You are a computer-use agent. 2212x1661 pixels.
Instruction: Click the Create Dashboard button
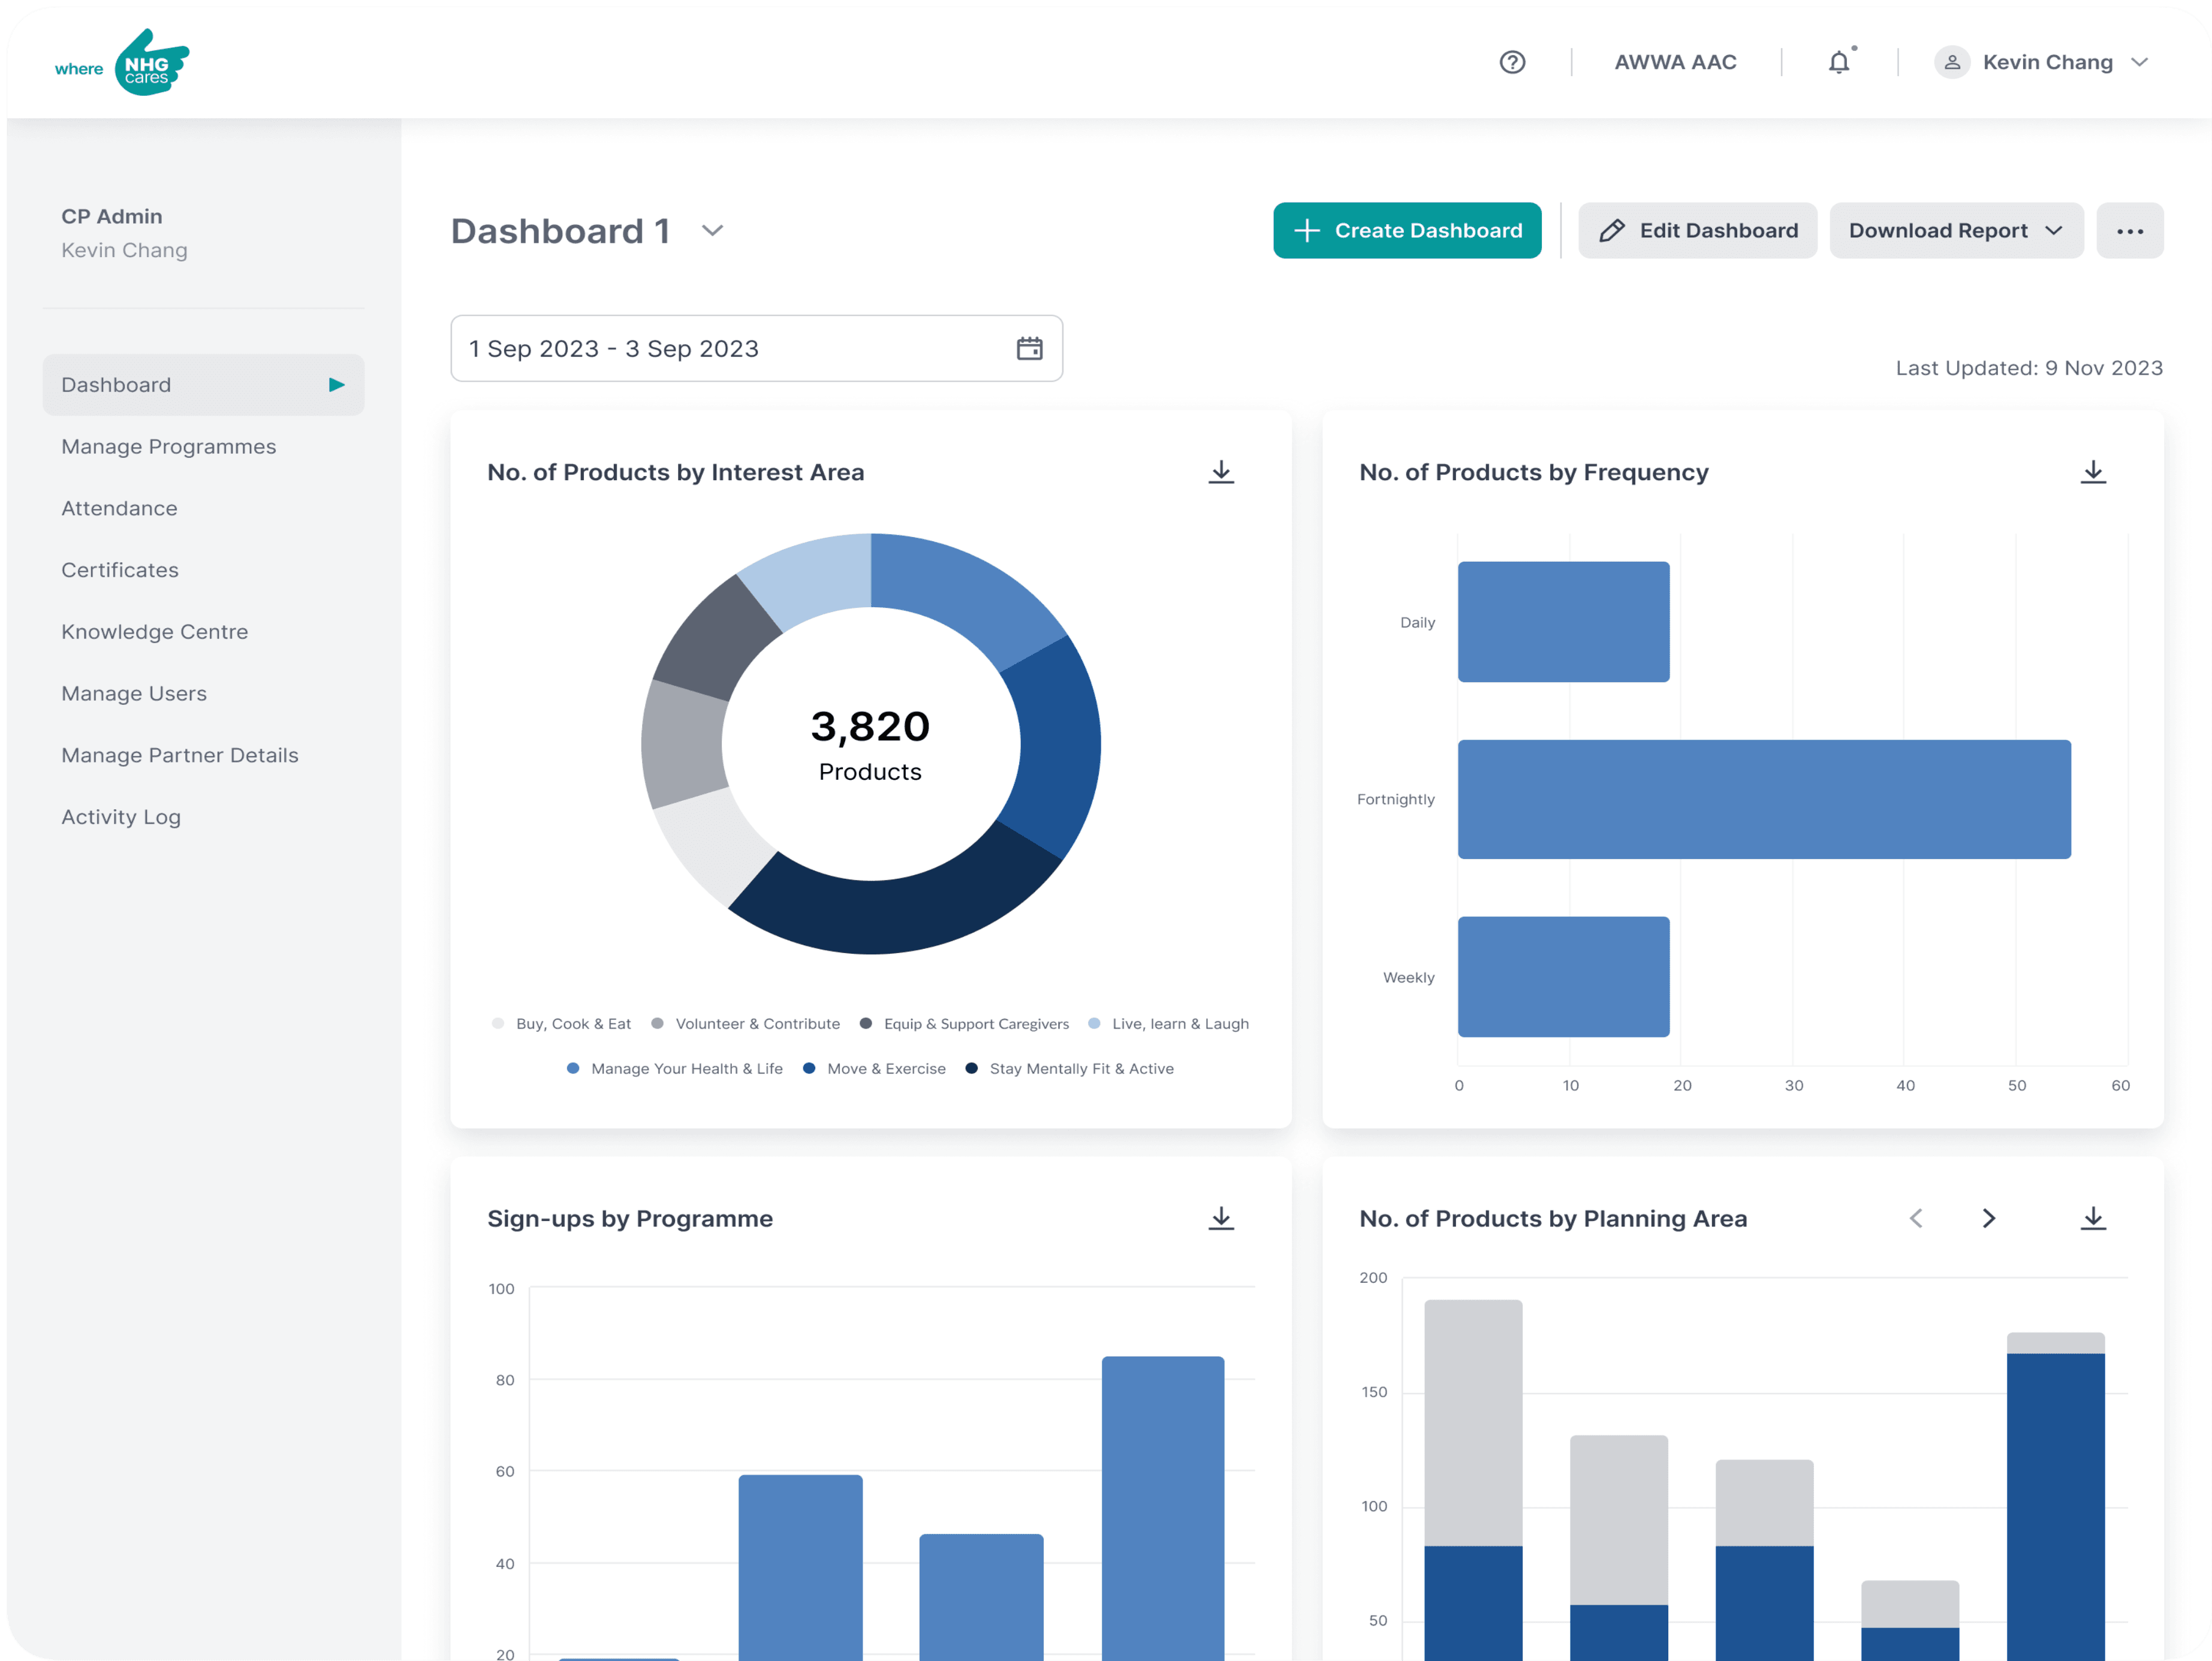(x=1407, y=231)
